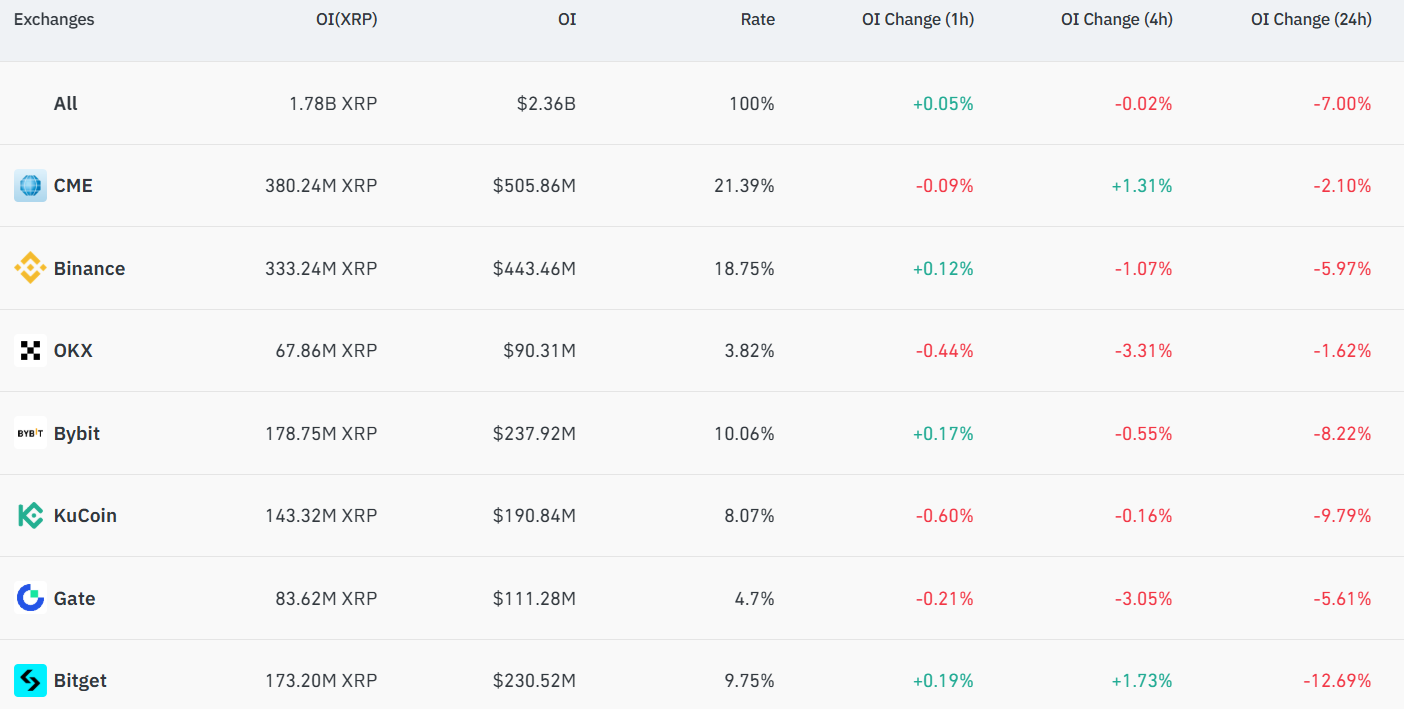The width and height of the screenshot is (1404, 709).
Task: Click the Bitget logo
Action: tap(29, 680)
